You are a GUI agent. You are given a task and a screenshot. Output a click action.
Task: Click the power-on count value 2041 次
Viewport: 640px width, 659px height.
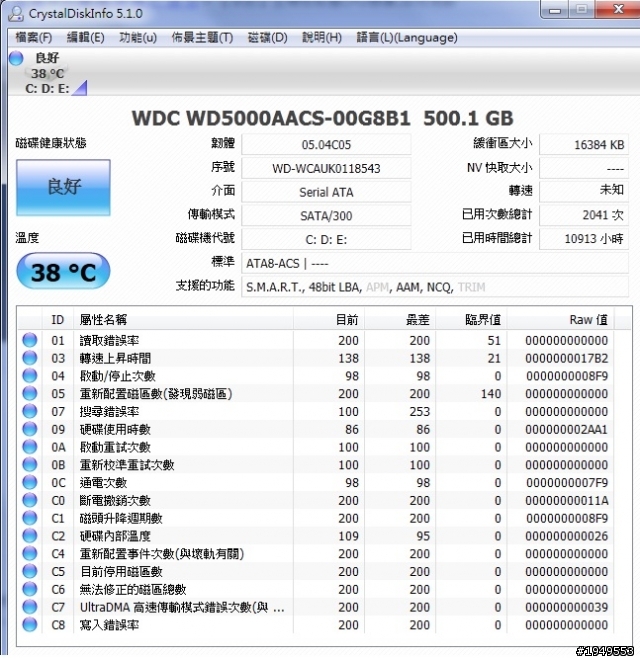pos(584,215)
